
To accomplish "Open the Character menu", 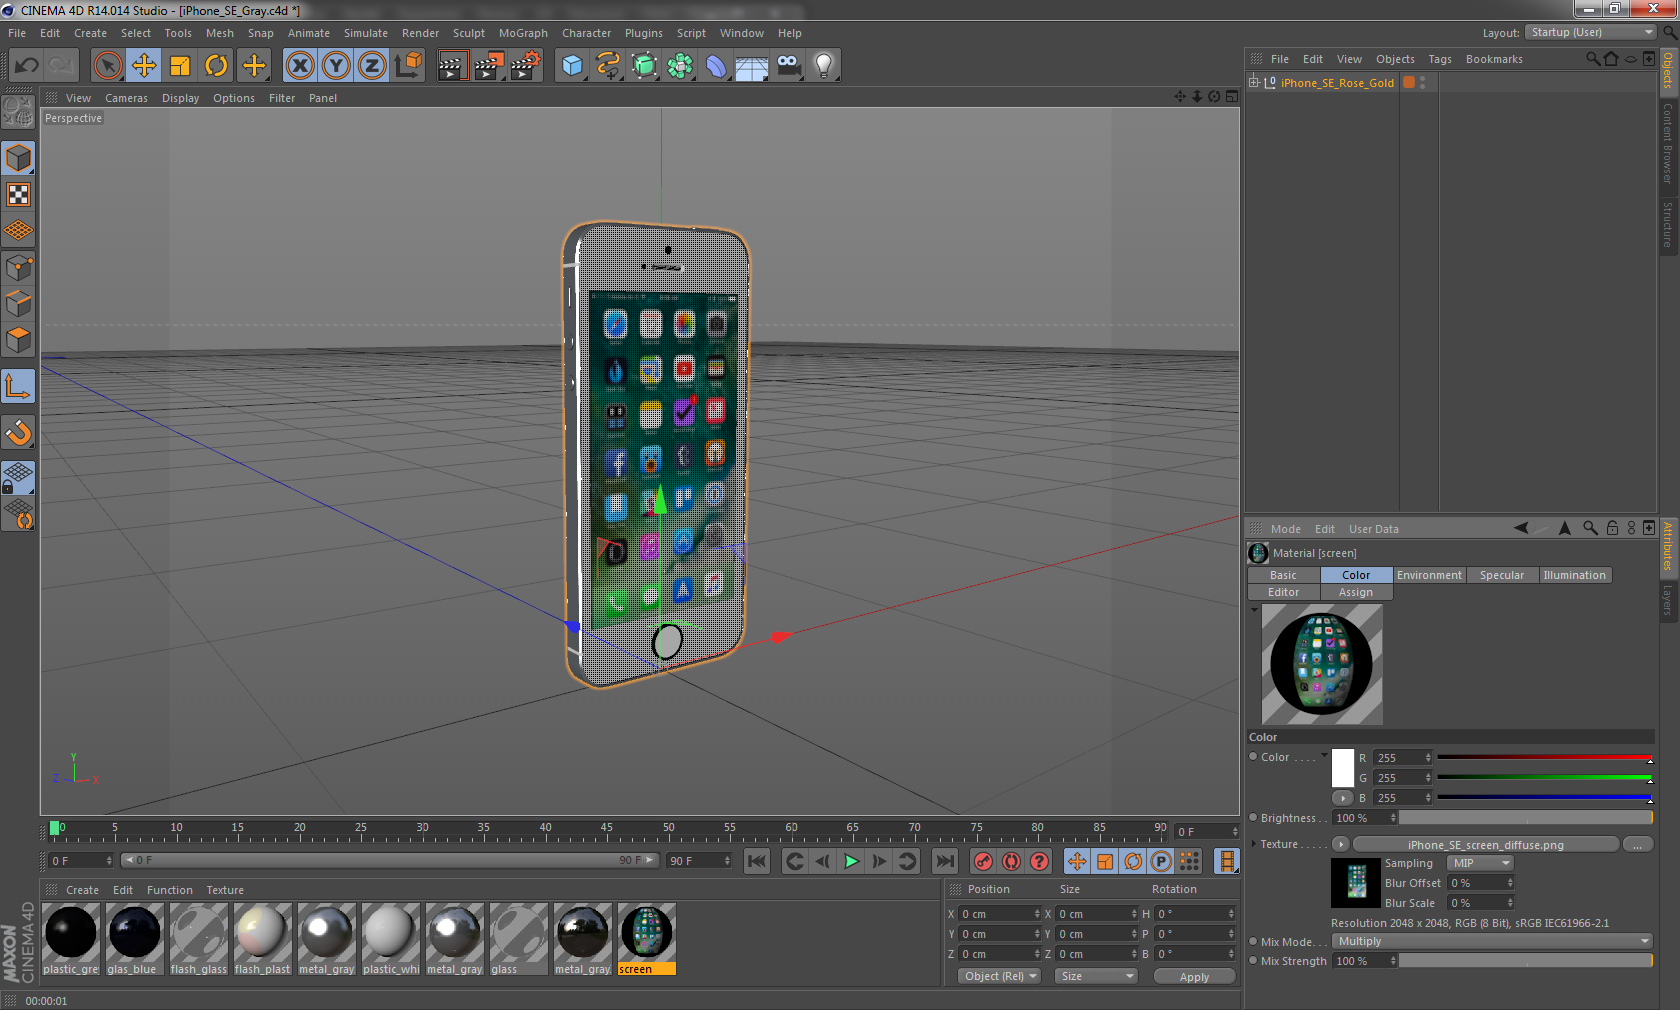I will (586, 33).
